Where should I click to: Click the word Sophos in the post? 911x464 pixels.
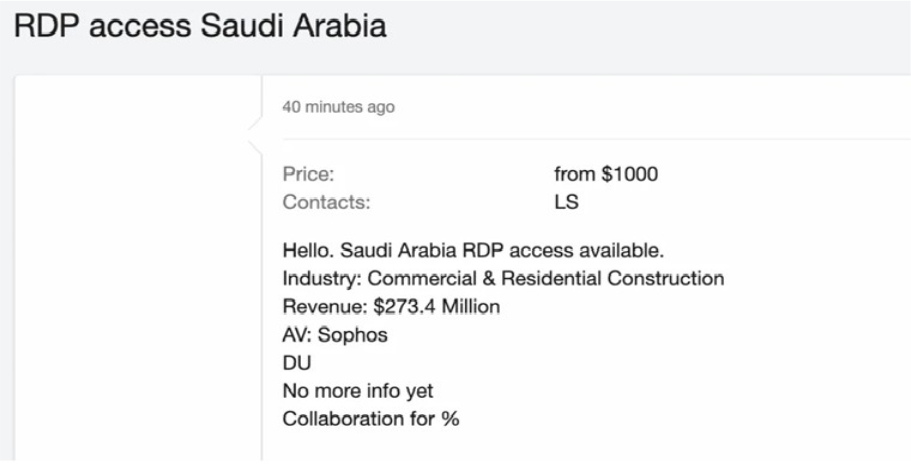[353, 335]
